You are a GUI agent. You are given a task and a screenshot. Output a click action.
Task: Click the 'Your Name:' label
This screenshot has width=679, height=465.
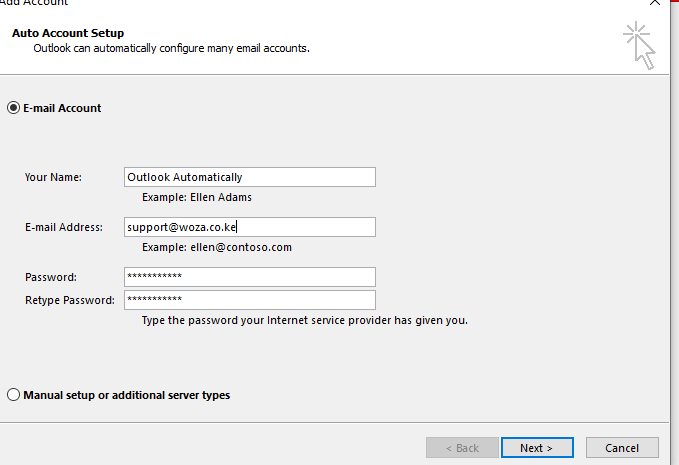point(53,177)
